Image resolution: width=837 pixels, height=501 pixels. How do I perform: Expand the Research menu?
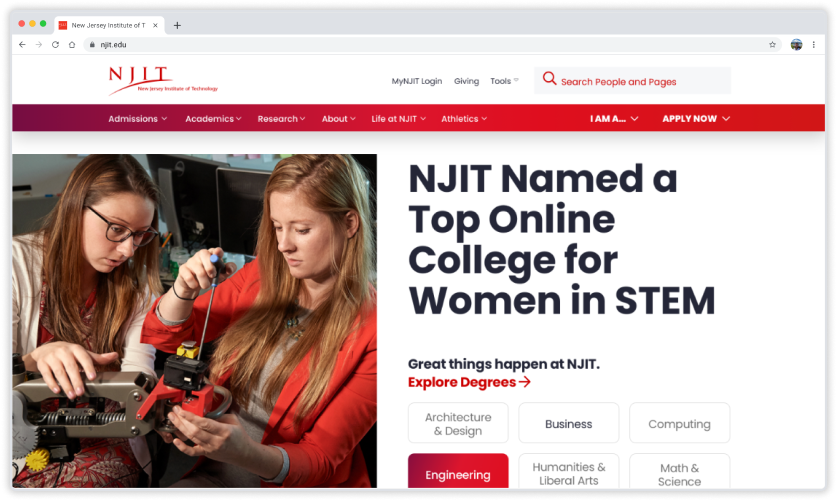pyautogui.click(x=281, y=119)
